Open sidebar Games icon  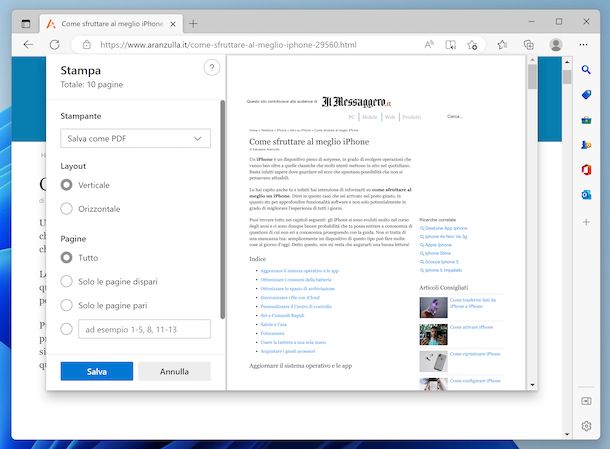coord(586,145)
